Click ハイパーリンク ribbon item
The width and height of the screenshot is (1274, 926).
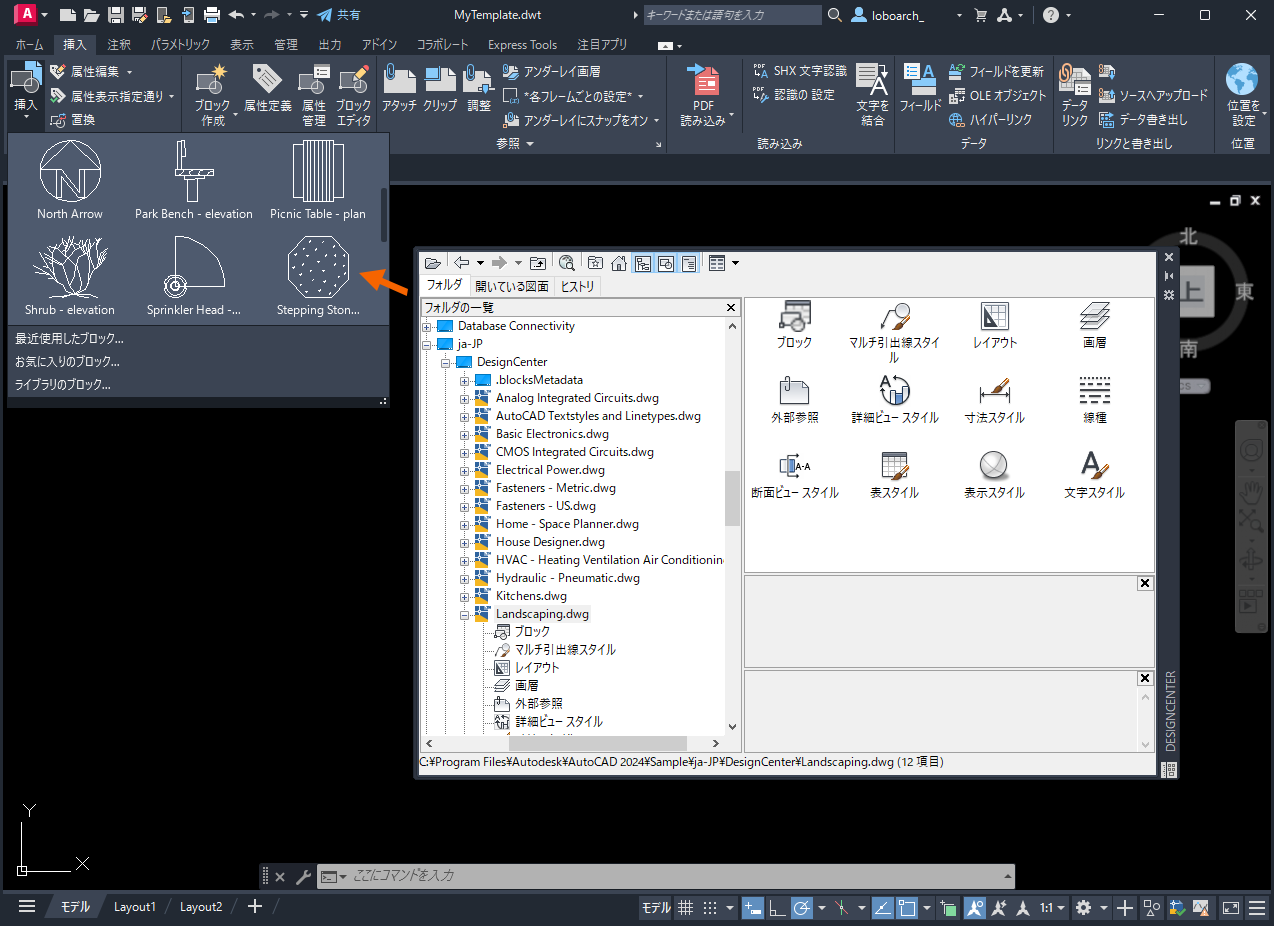pos(991,120)
